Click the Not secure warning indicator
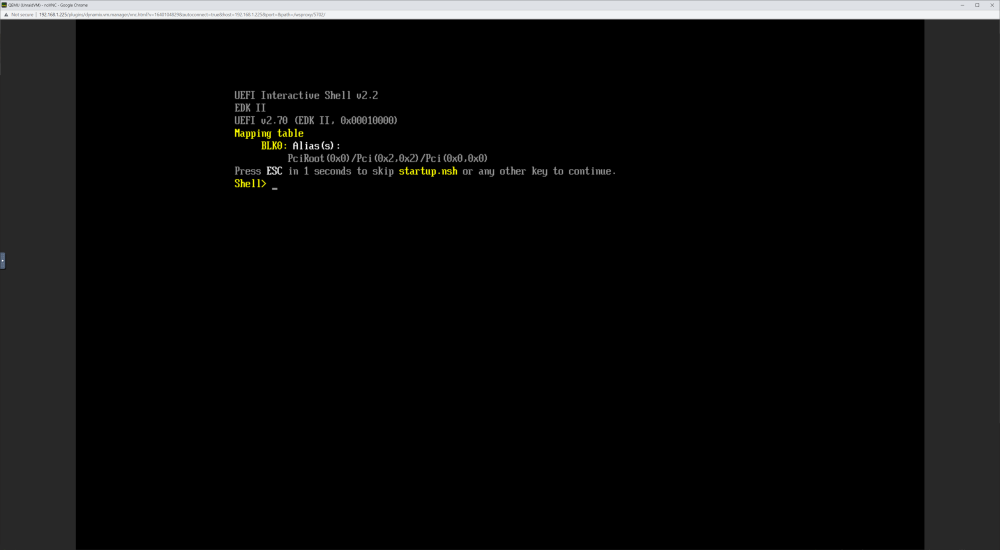 tap(18, 14)
